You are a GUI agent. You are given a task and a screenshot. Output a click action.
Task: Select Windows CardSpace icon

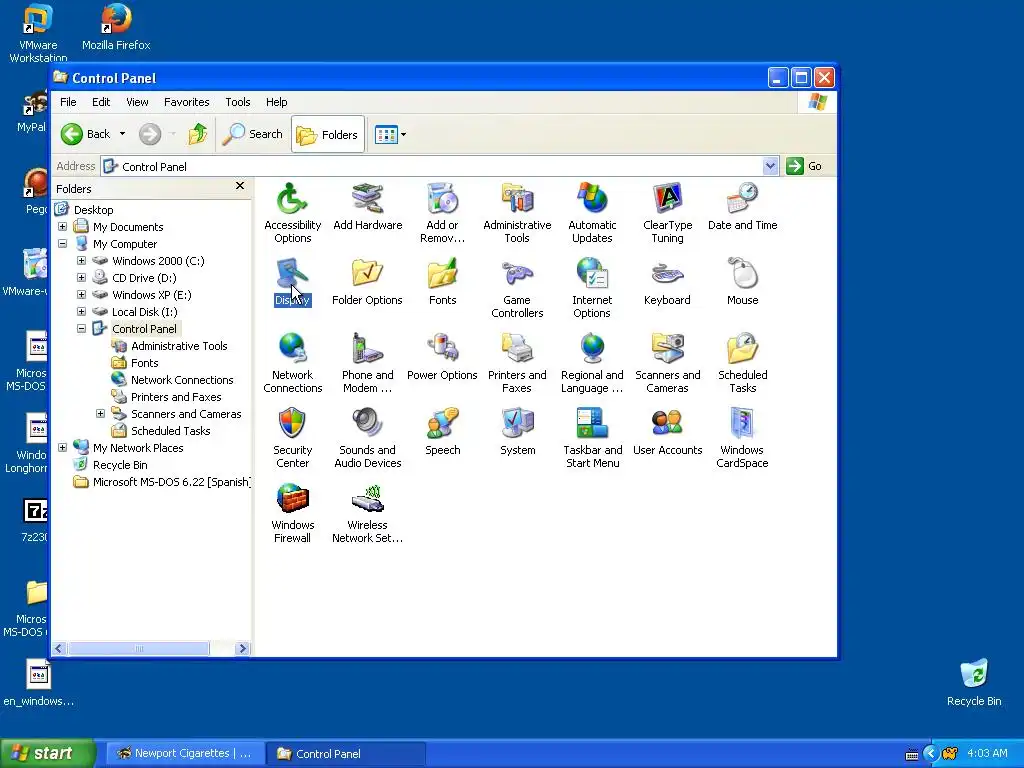(x=742, y=438)
